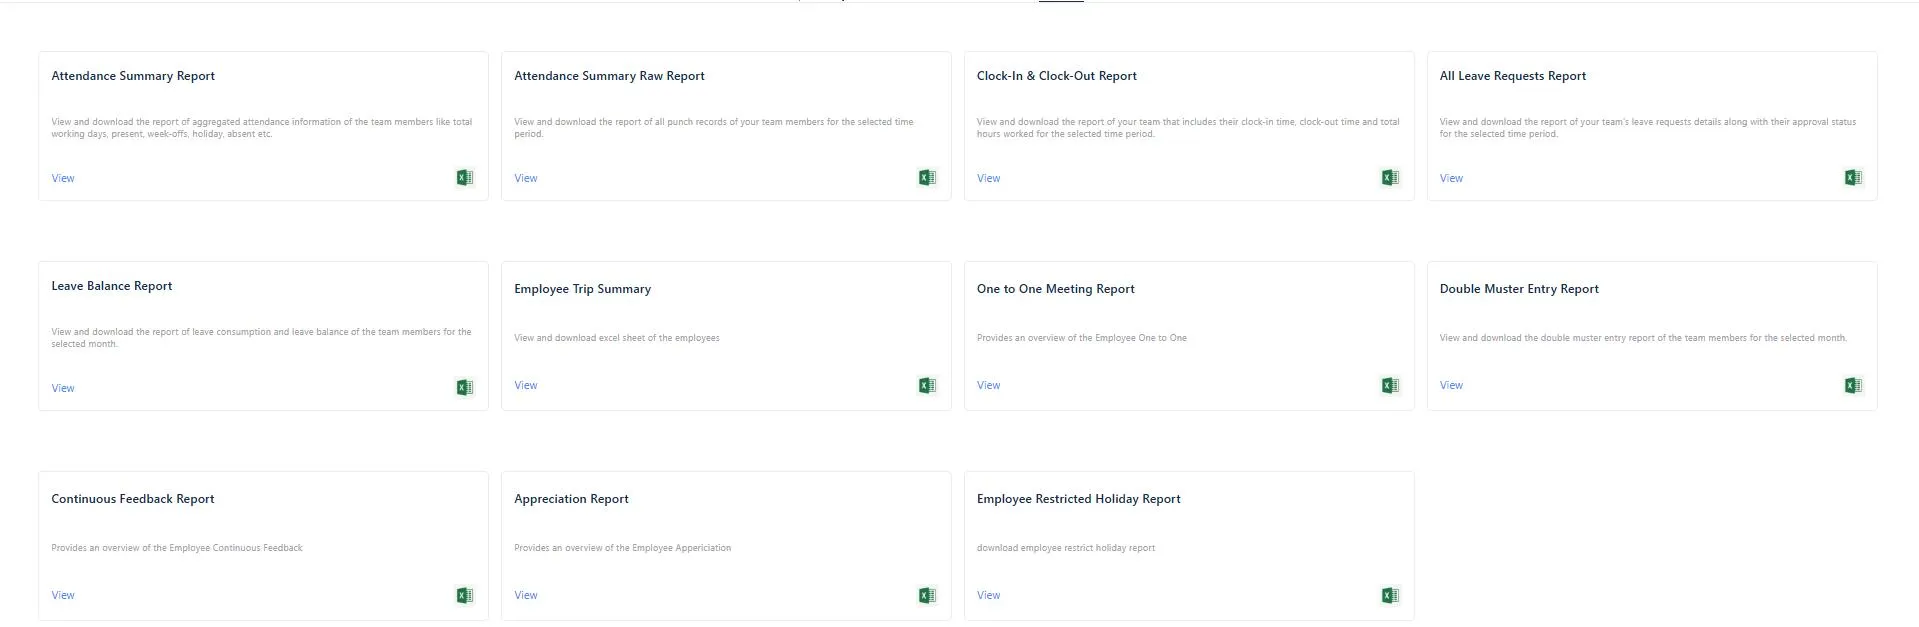Open View link for Double Muster Entry Report
This screenshot has height=627, width=1919.
tap(1451, 385)
